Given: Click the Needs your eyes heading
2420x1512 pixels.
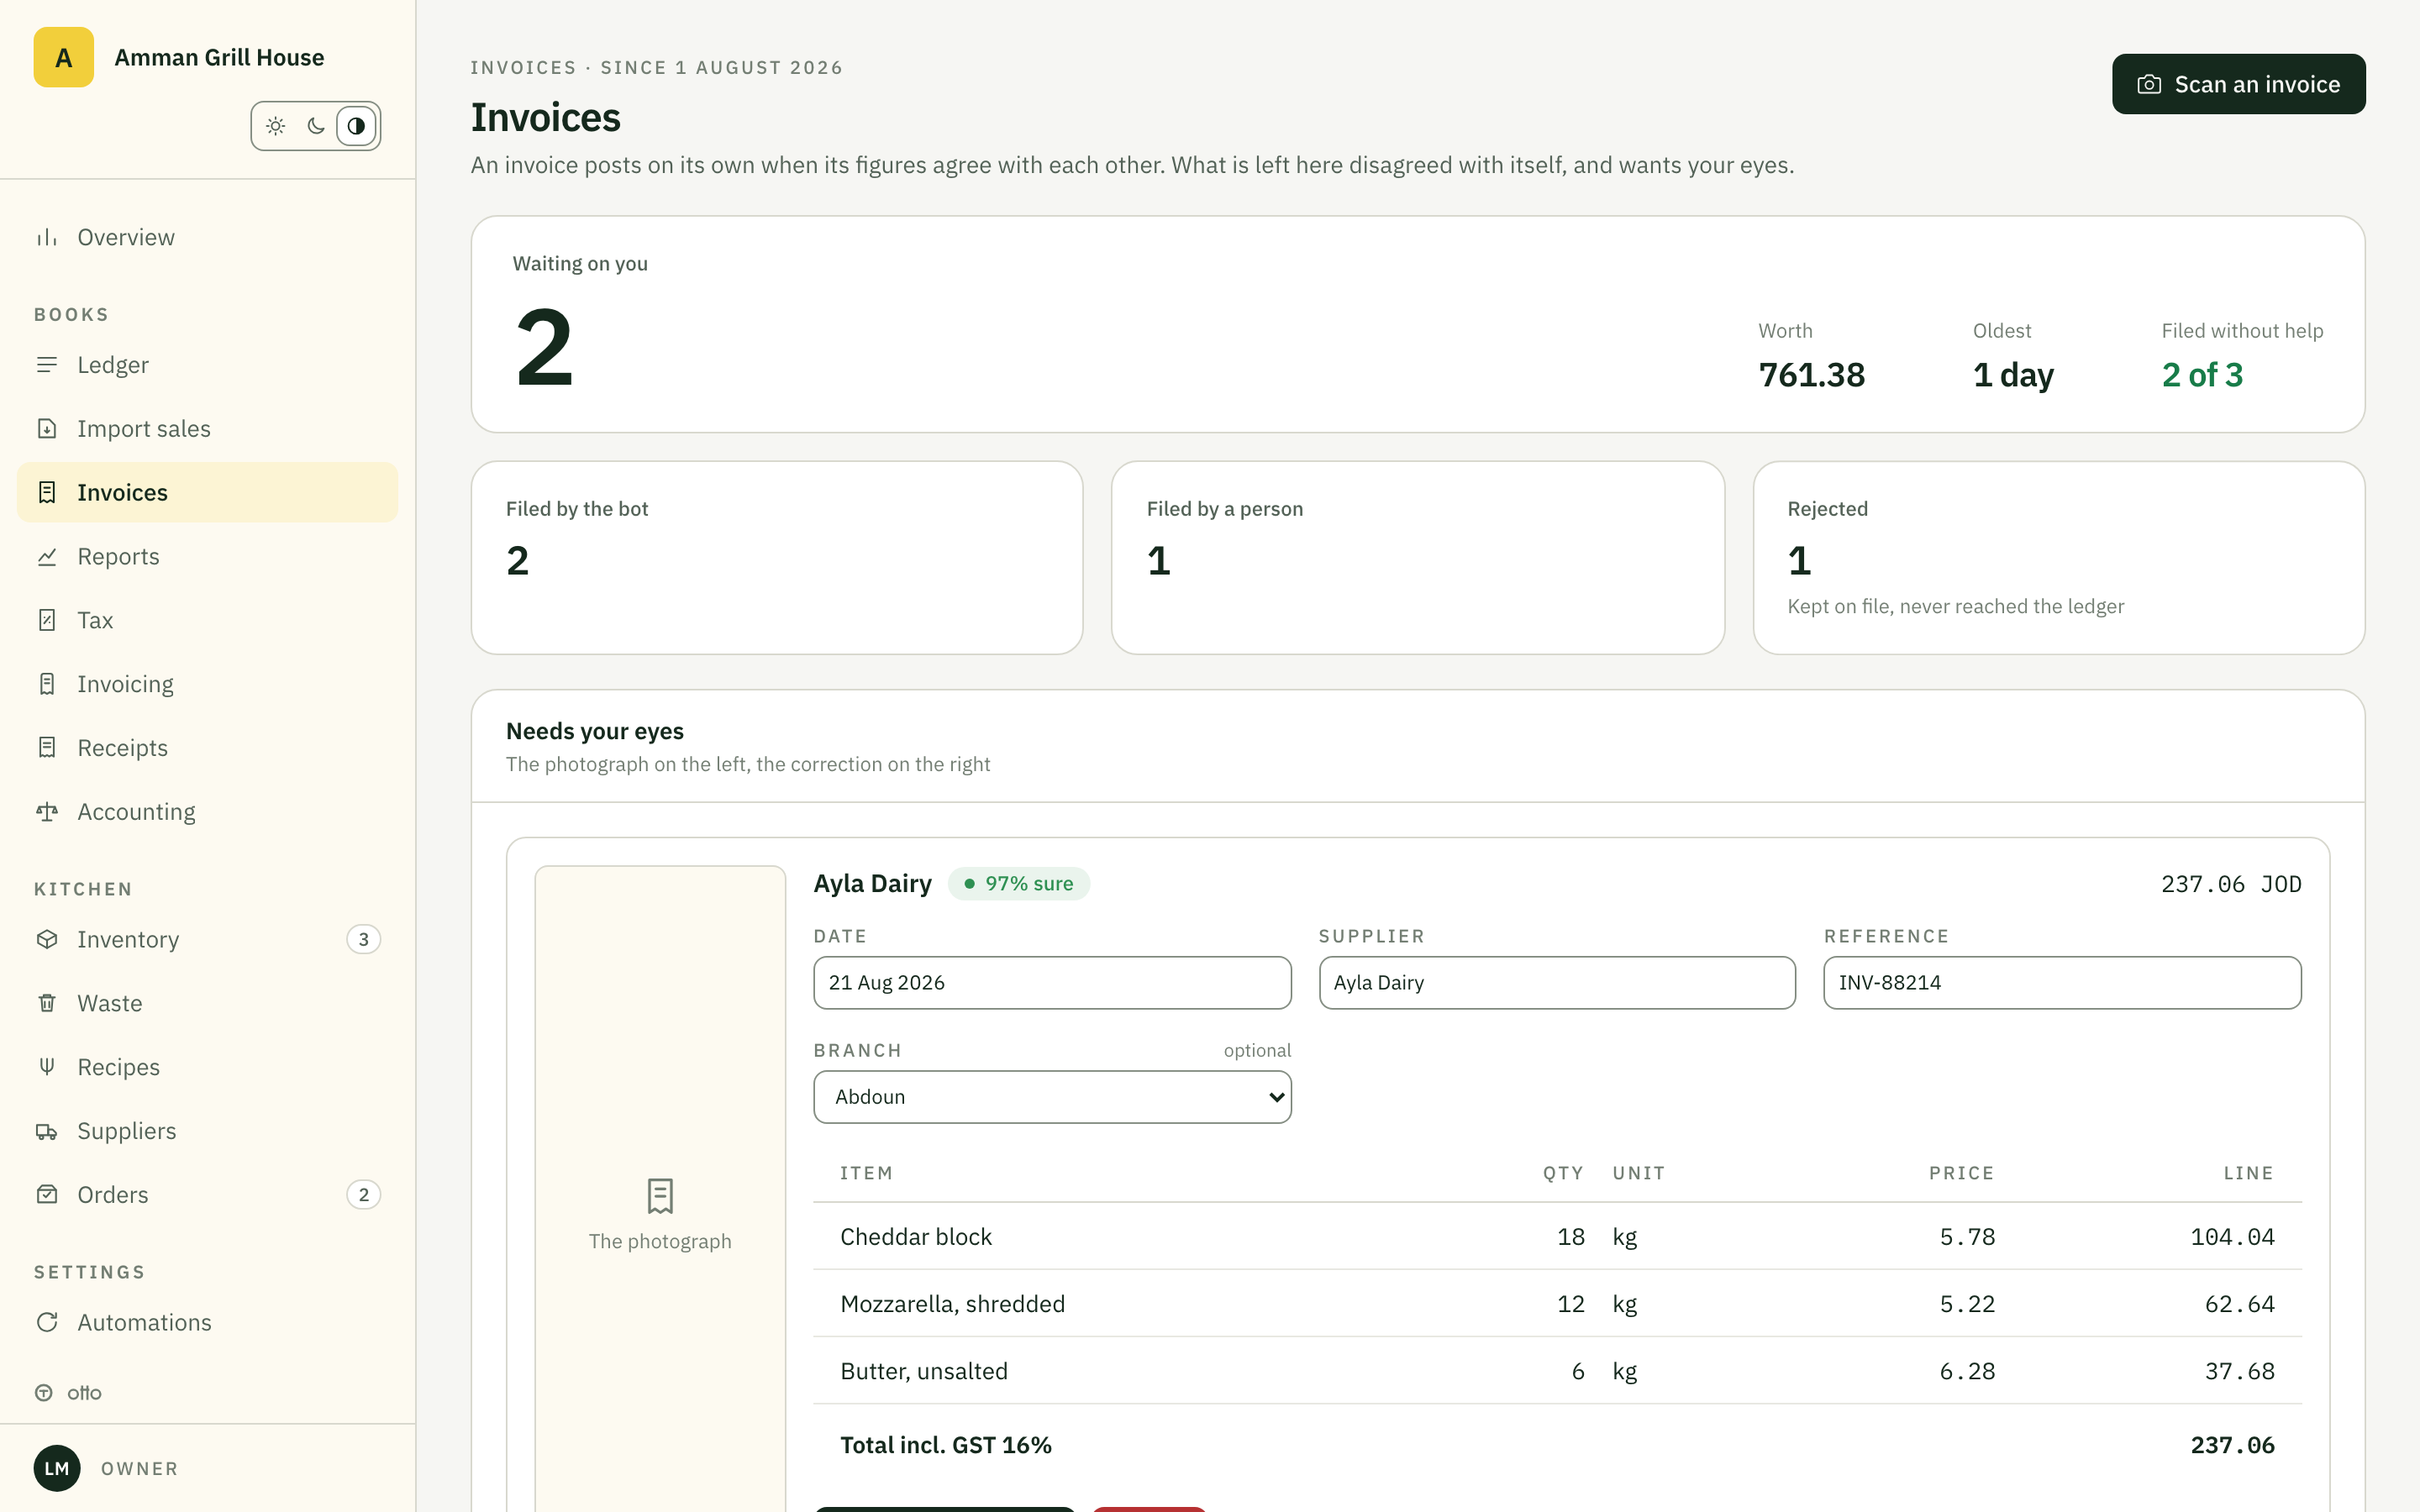Looking at the screenshot, I should tap(595, 731).
